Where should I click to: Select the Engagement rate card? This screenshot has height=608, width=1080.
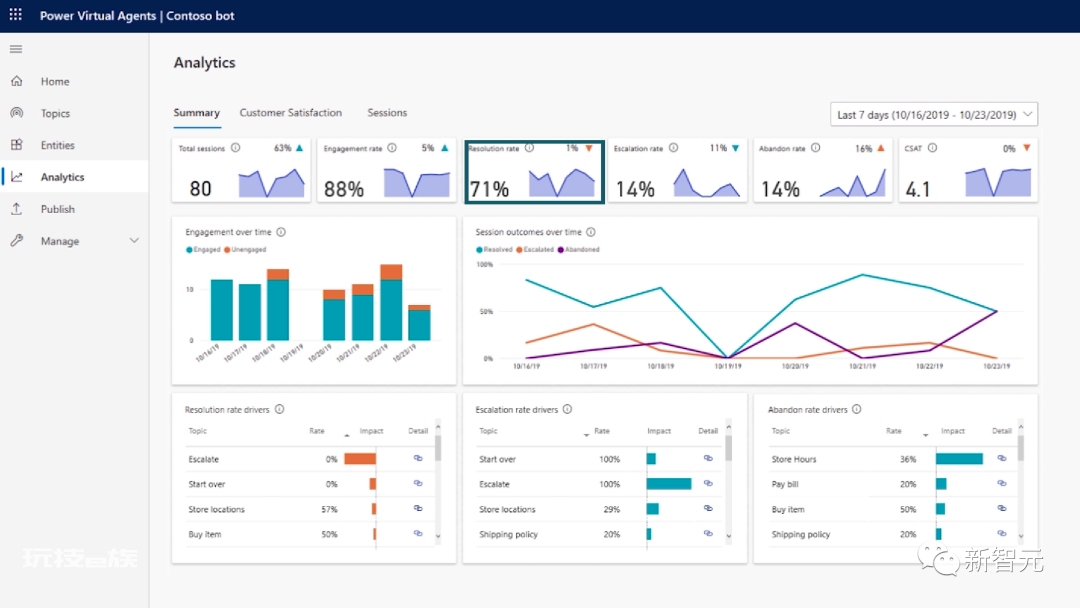(x=386, y=170)
